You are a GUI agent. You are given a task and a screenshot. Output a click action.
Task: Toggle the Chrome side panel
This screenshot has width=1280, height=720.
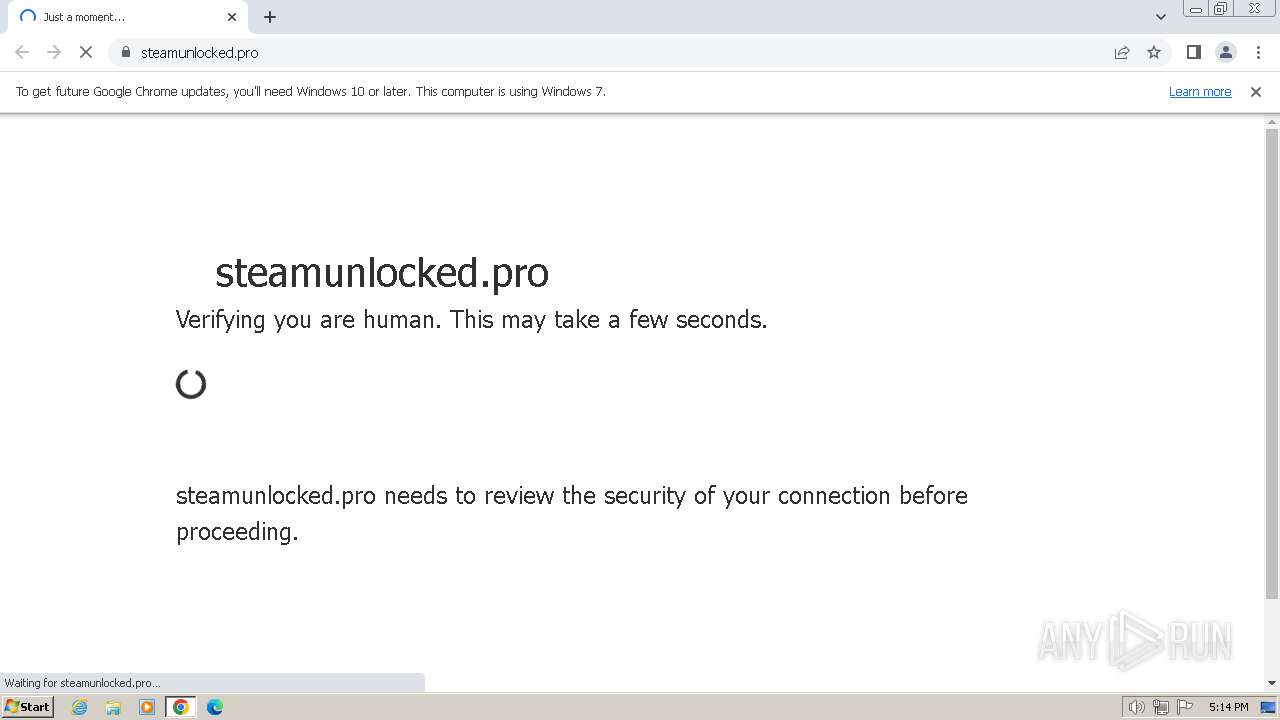[1193, 52]
